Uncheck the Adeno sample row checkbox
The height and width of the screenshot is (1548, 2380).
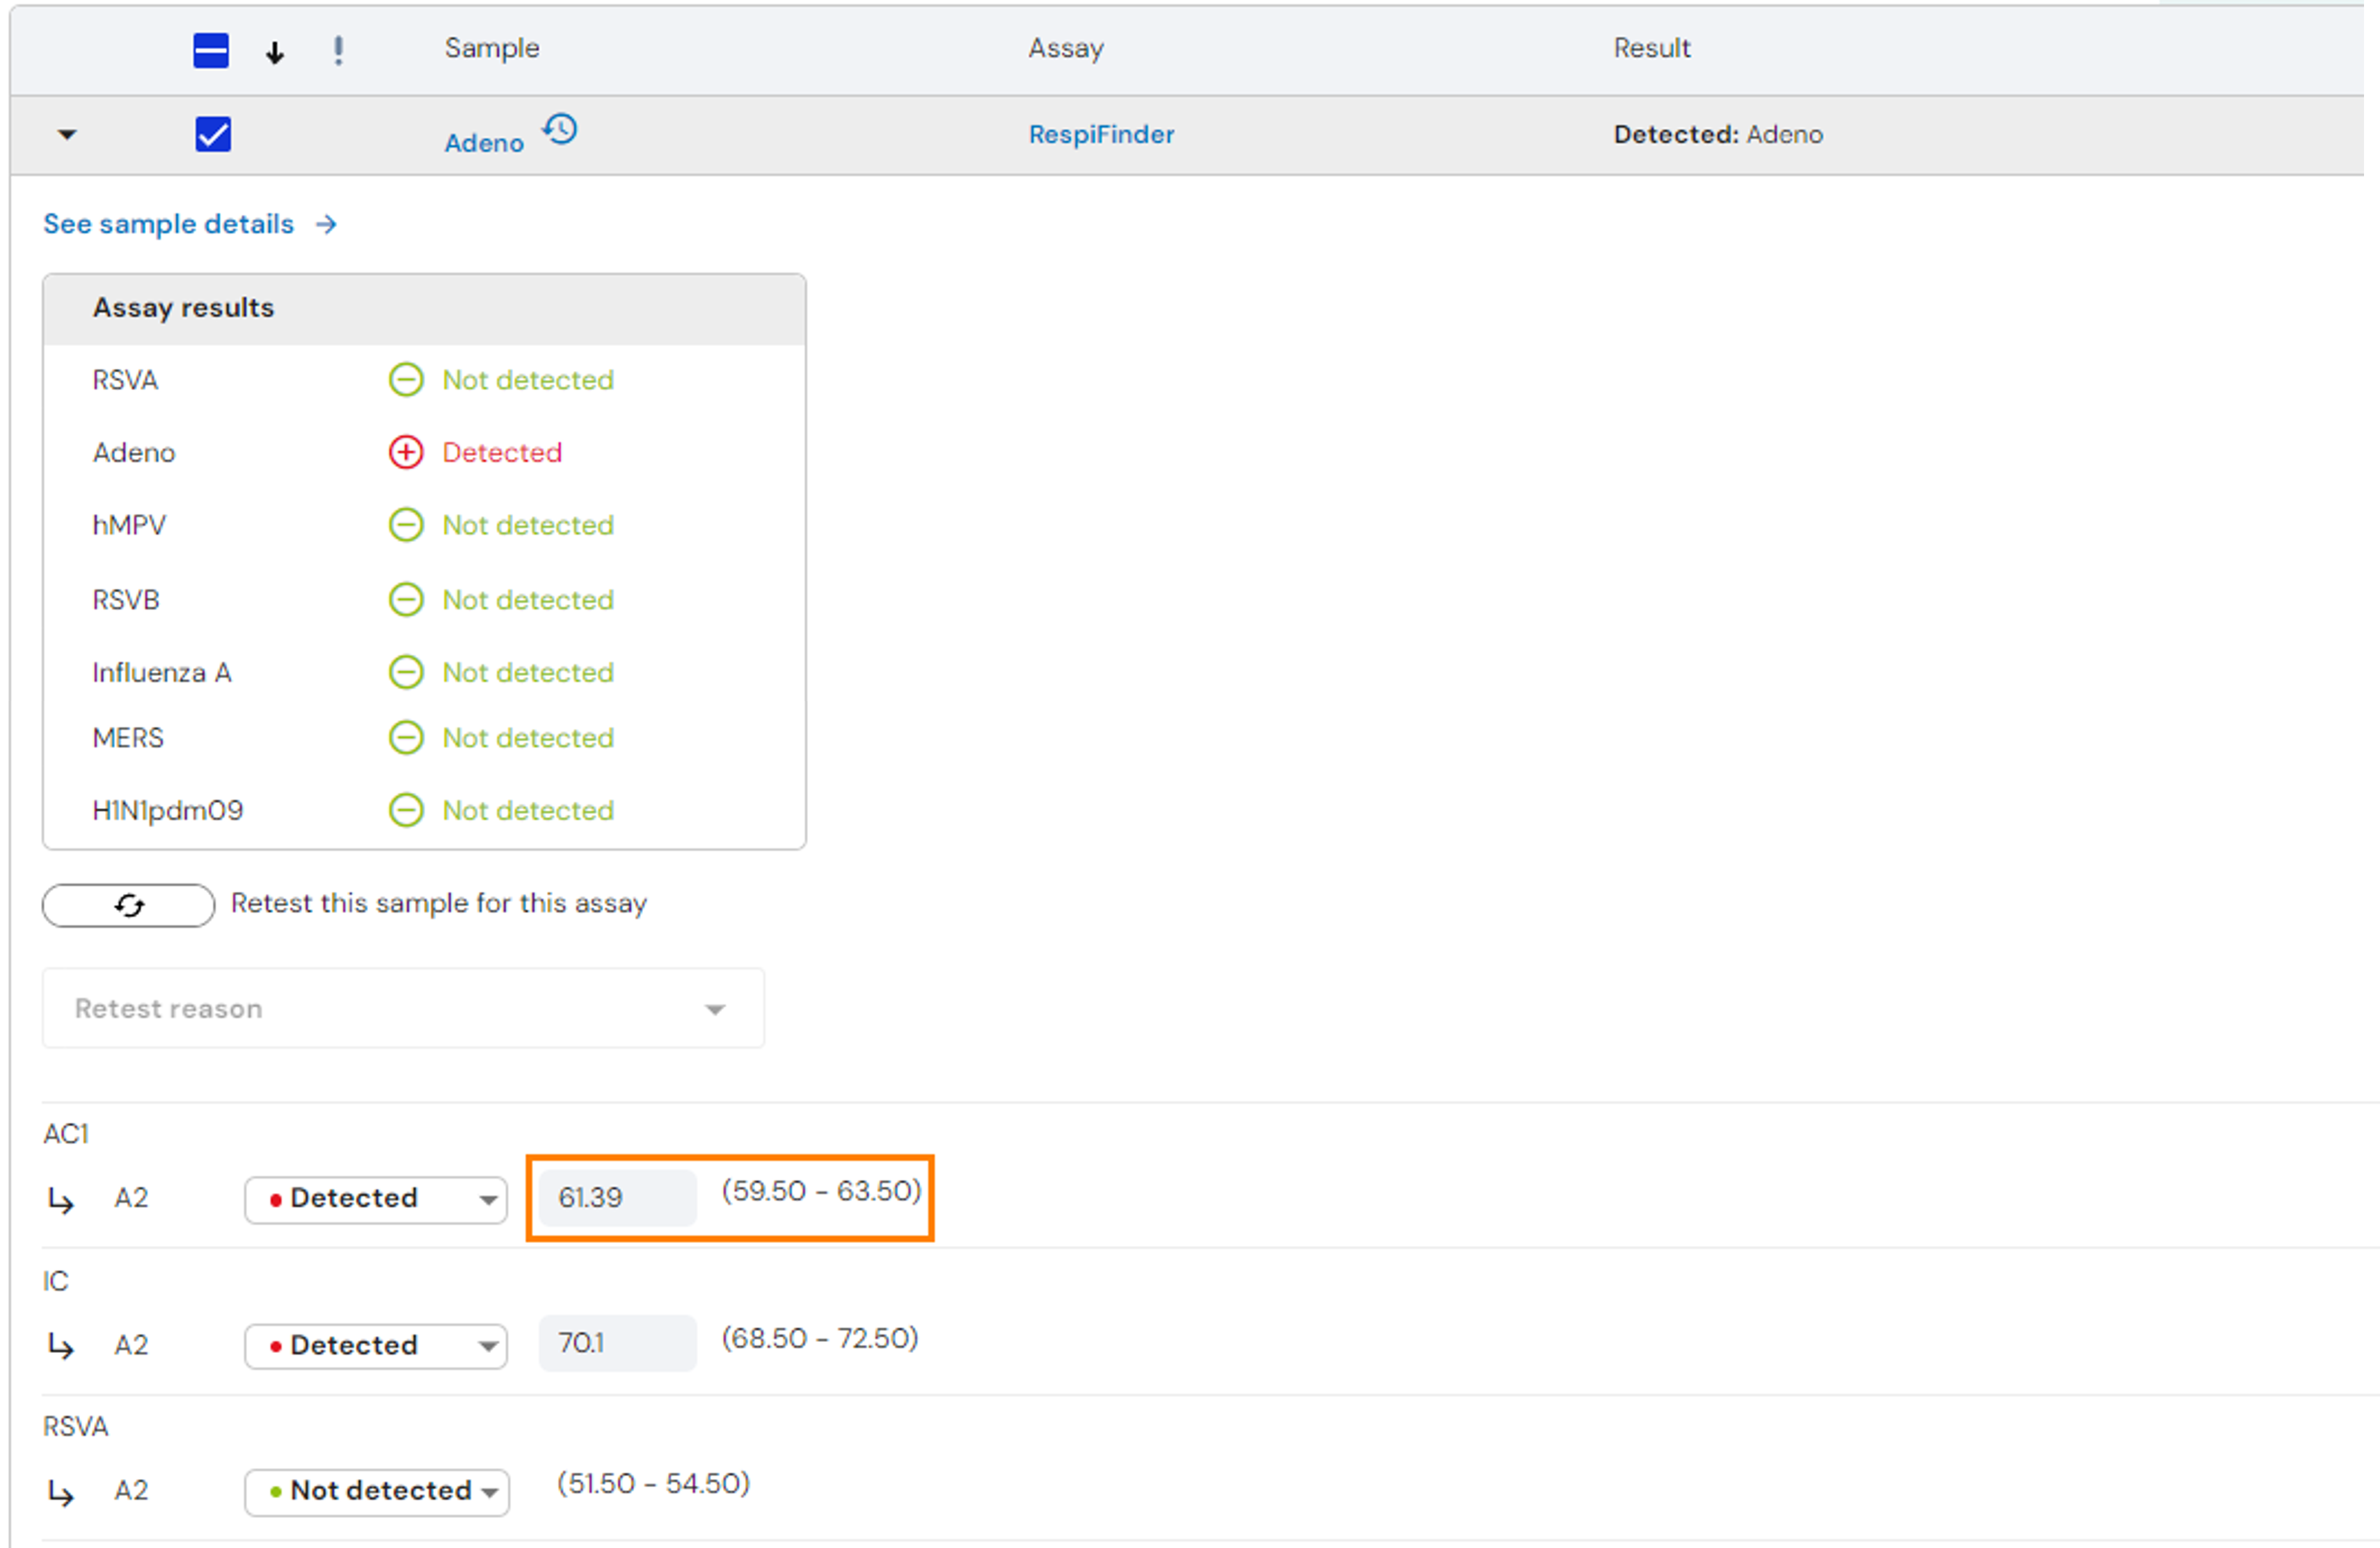pos(213,134)
